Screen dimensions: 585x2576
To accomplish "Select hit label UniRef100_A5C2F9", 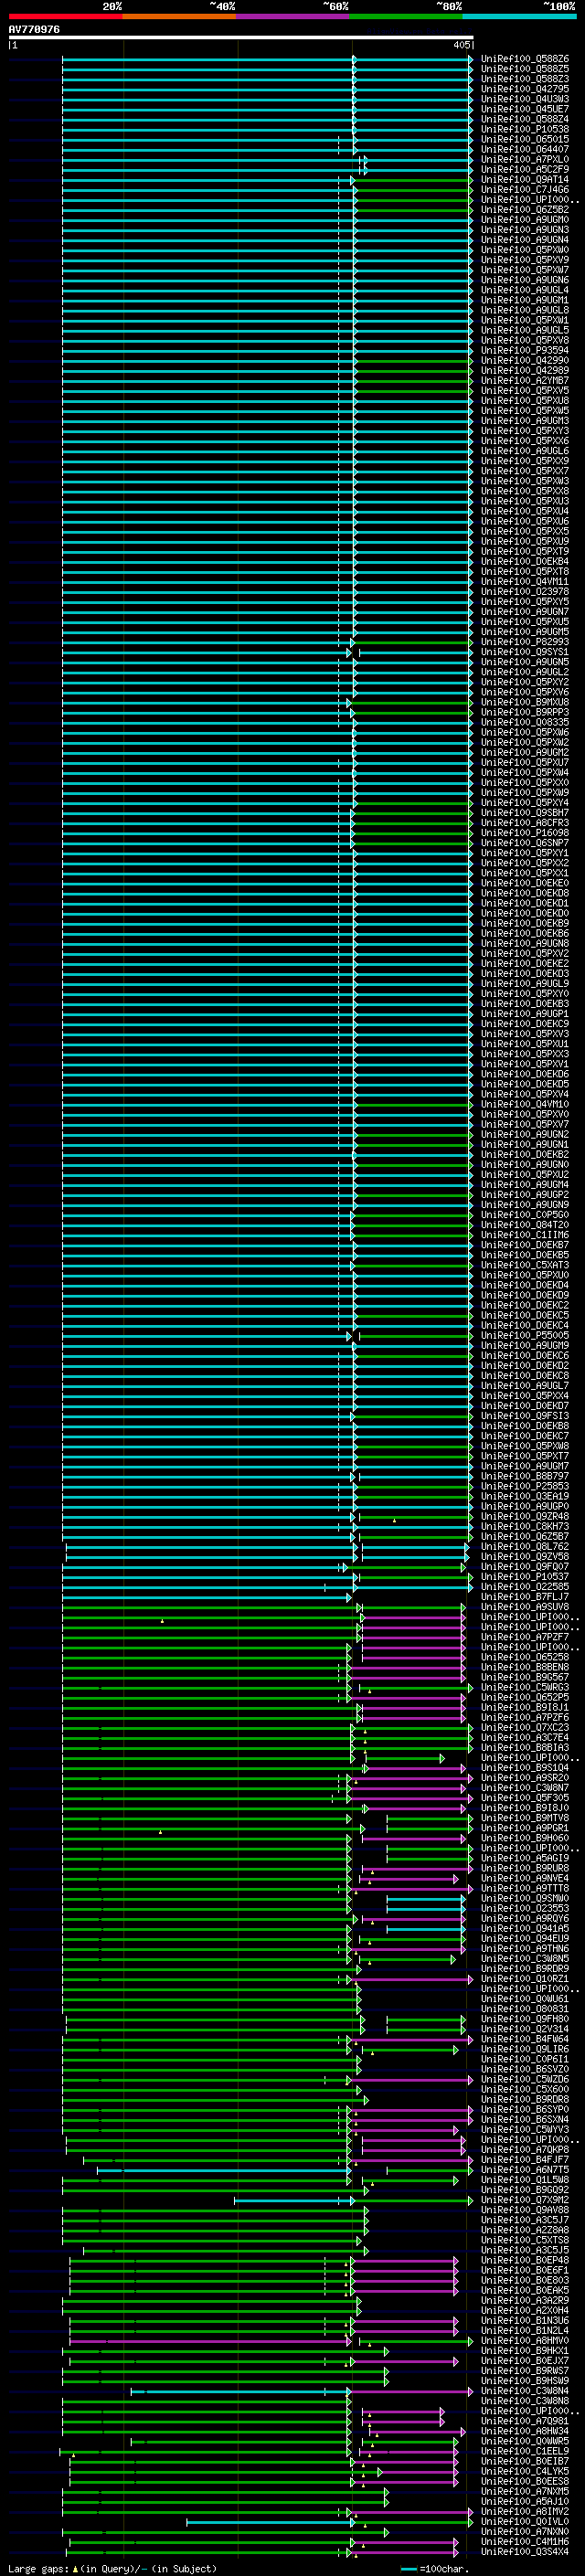I will tap(525, 170).
